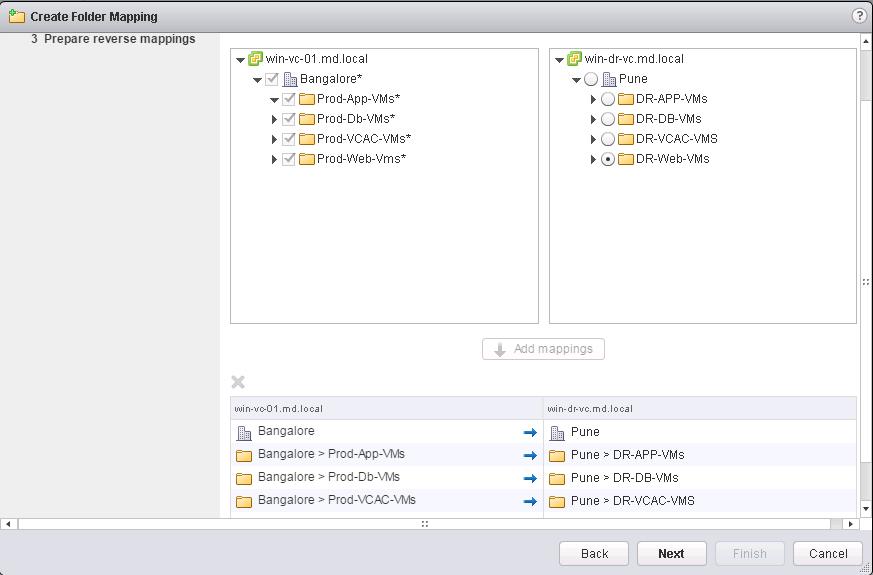
Task: Click the DR-DB-VMs folder icon
Action: tap(626, 119)
